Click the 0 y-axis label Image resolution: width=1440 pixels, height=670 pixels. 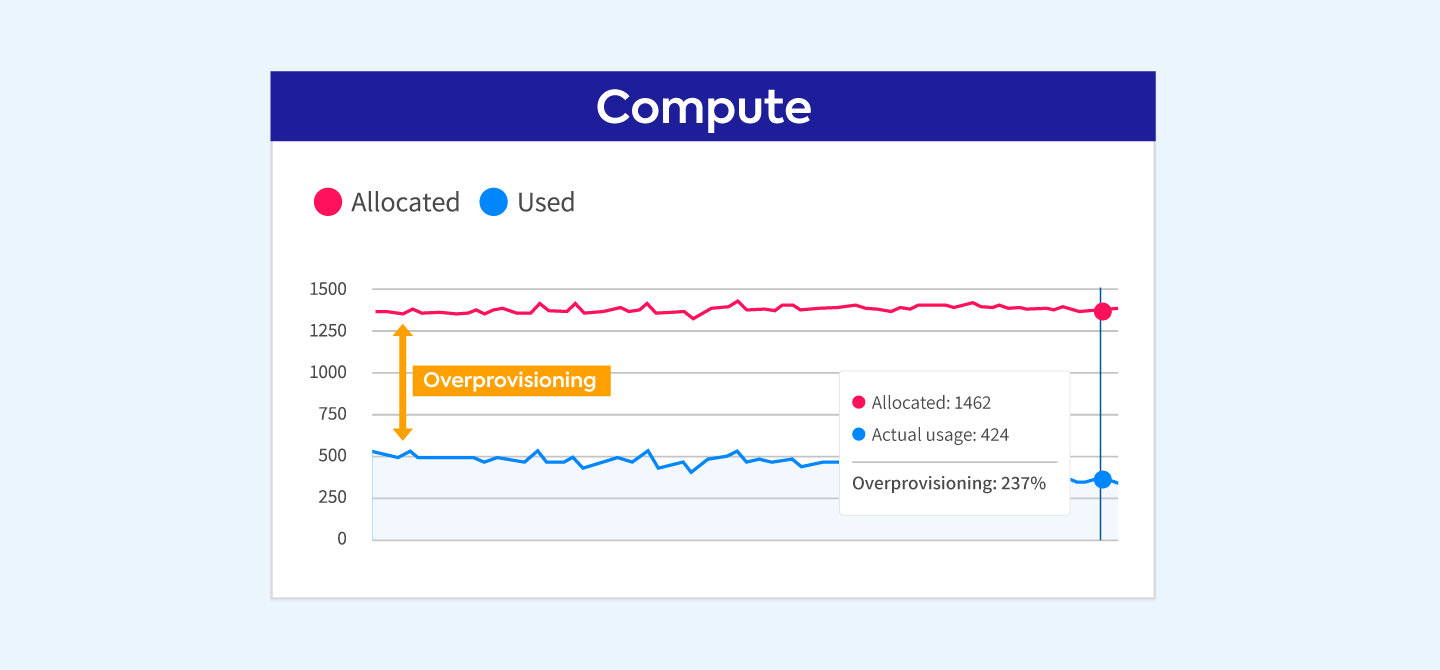(x=341, y=539)
